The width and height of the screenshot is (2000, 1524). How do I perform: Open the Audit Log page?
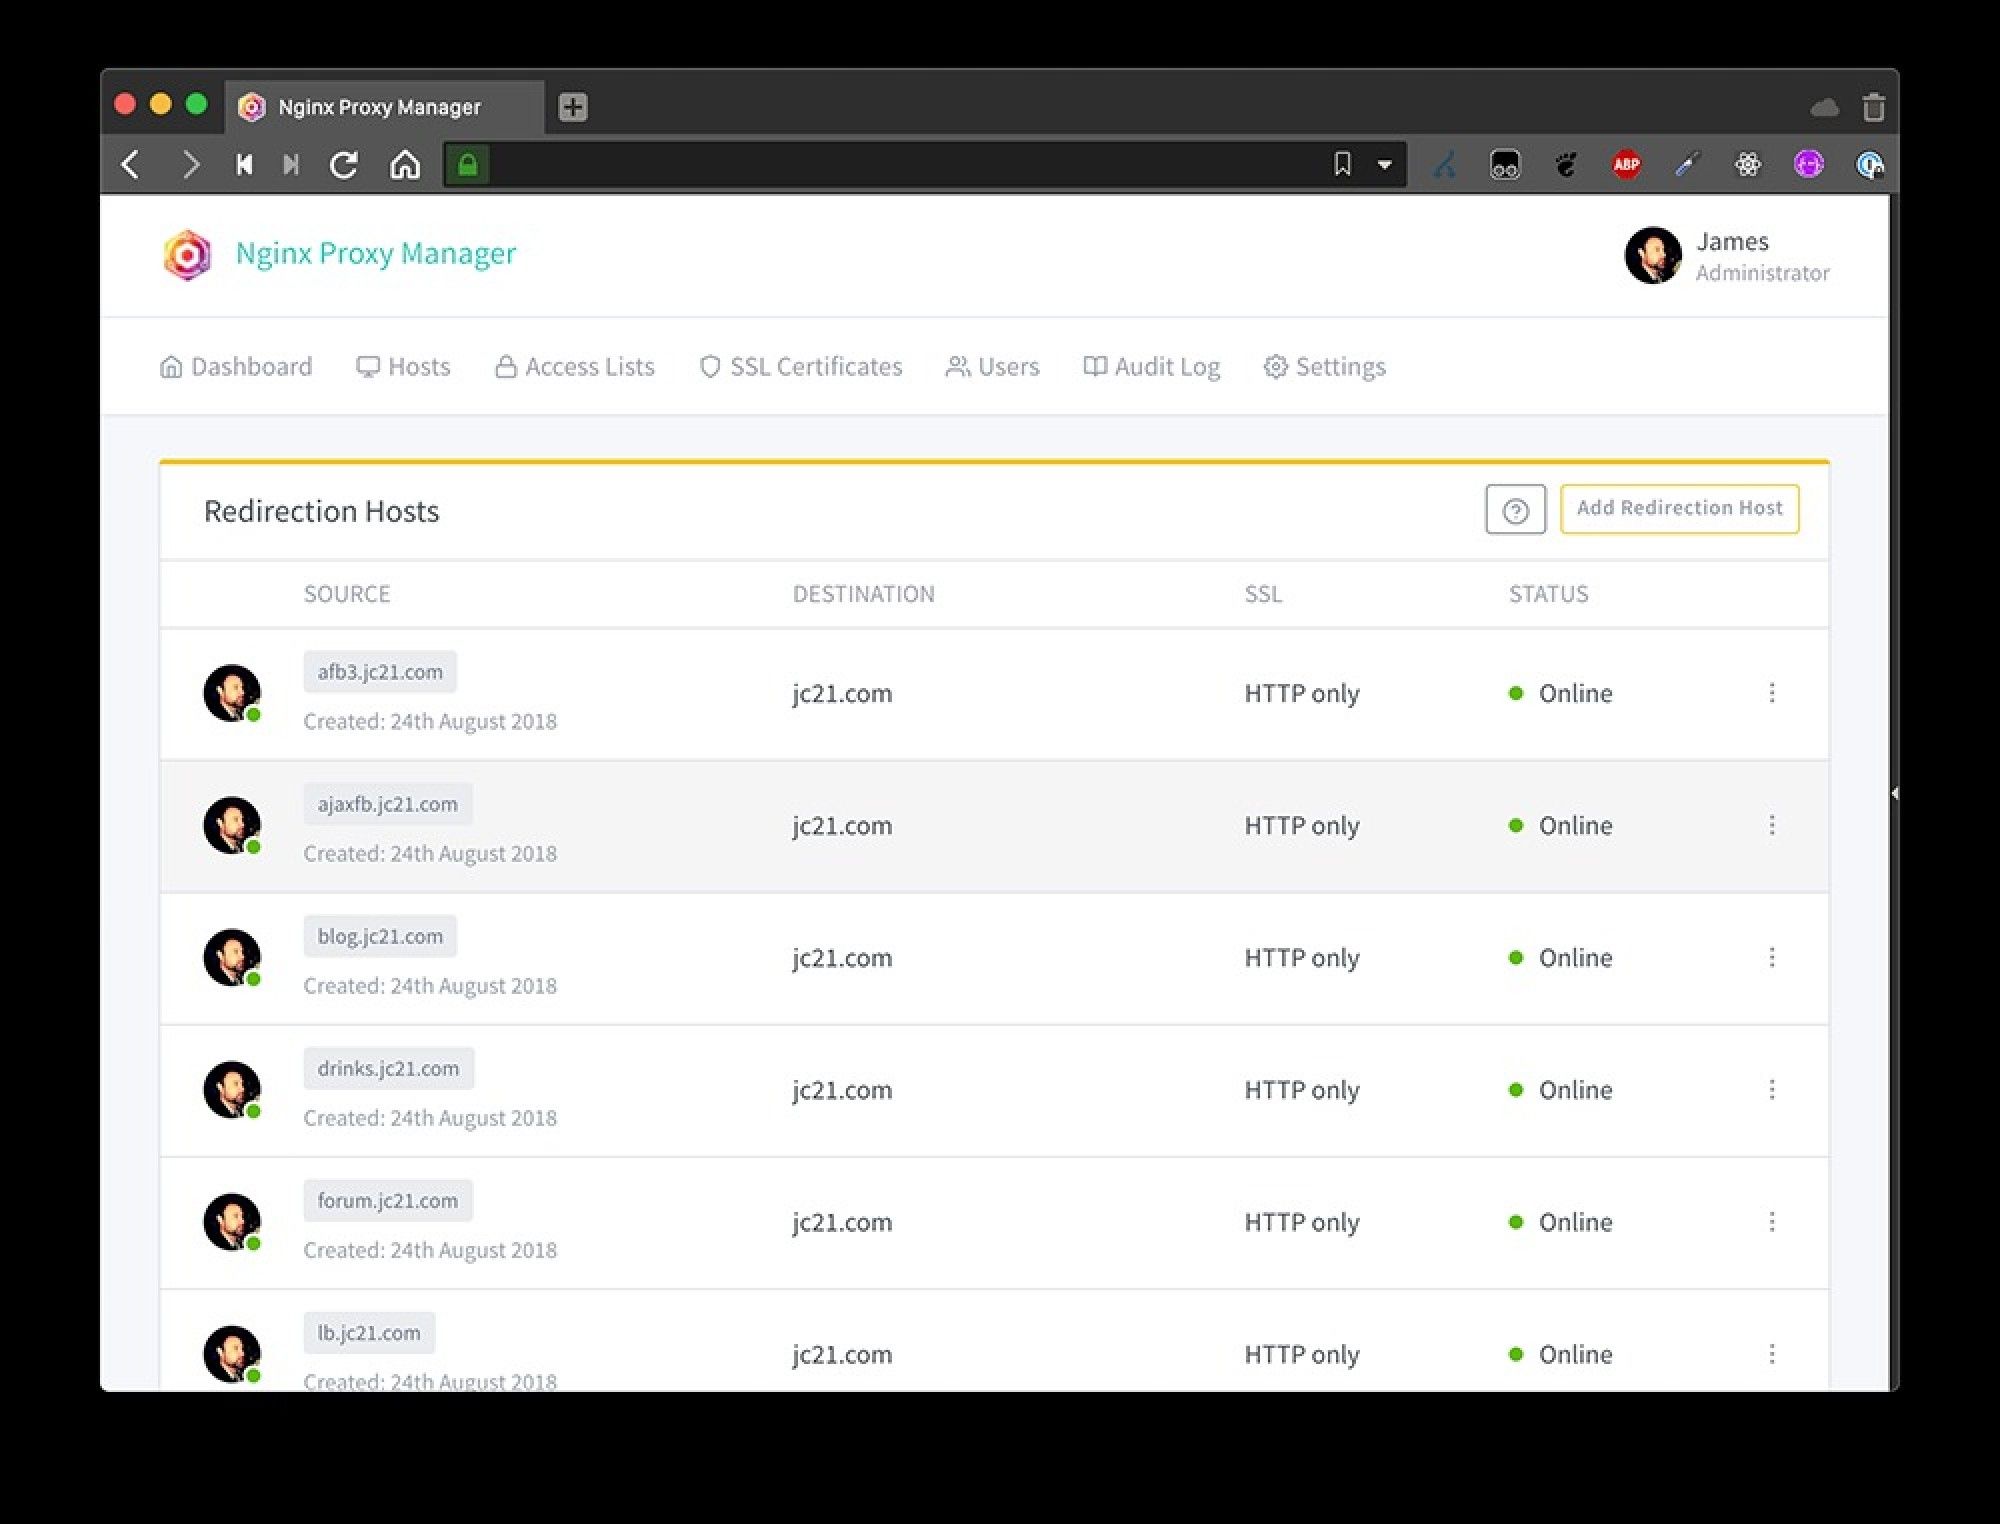[1152, 367]
